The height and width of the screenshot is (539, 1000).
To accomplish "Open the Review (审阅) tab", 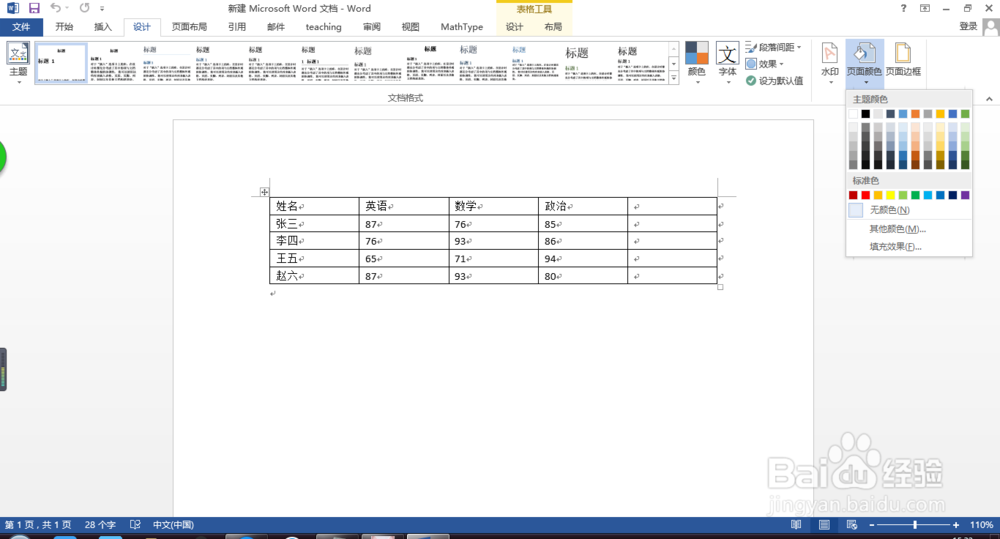I will point(372,27).
